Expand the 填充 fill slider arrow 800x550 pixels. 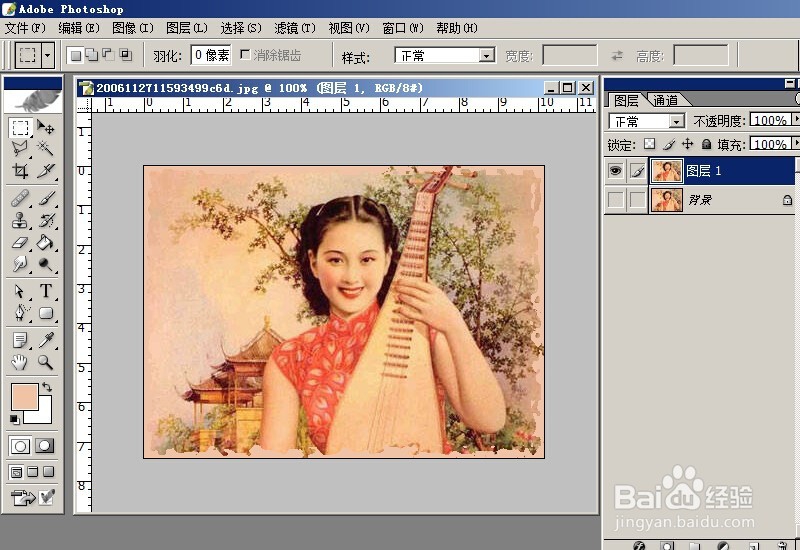point(795,144)
